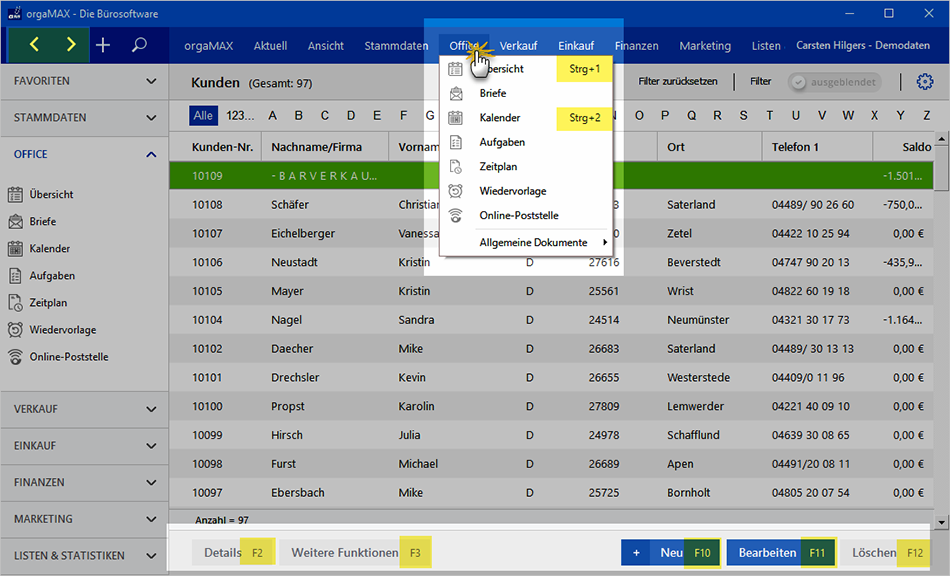Open the Aktuell menu
This screenshot has width=950, height=576.
270,45
